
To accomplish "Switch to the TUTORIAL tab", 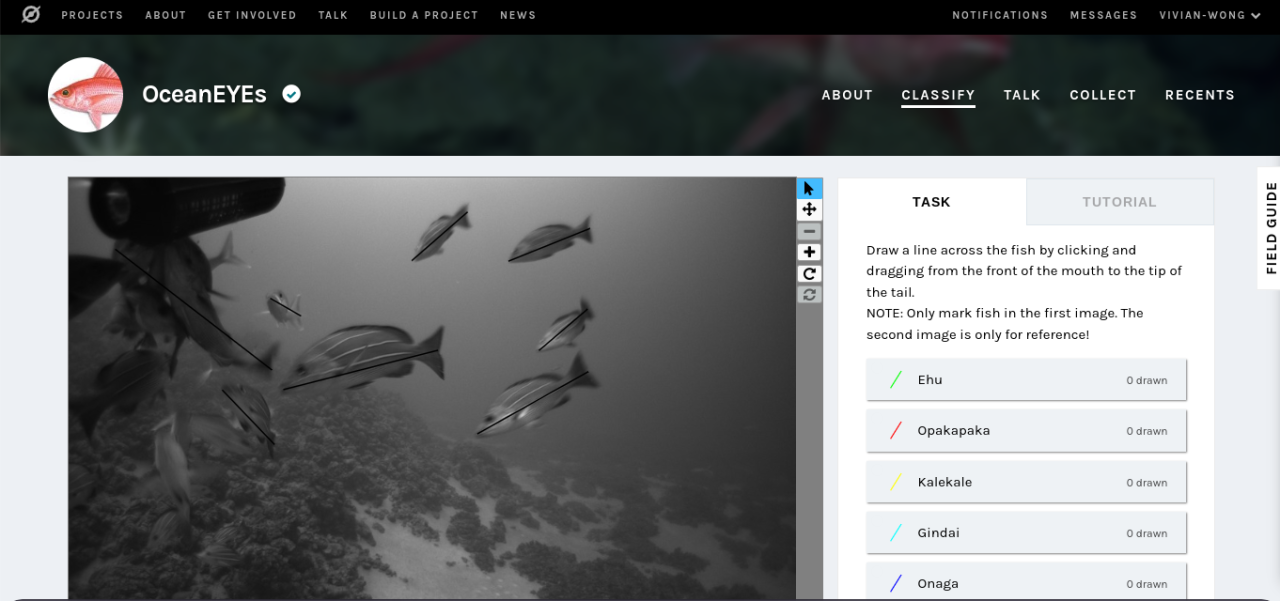I will 1119,202.
